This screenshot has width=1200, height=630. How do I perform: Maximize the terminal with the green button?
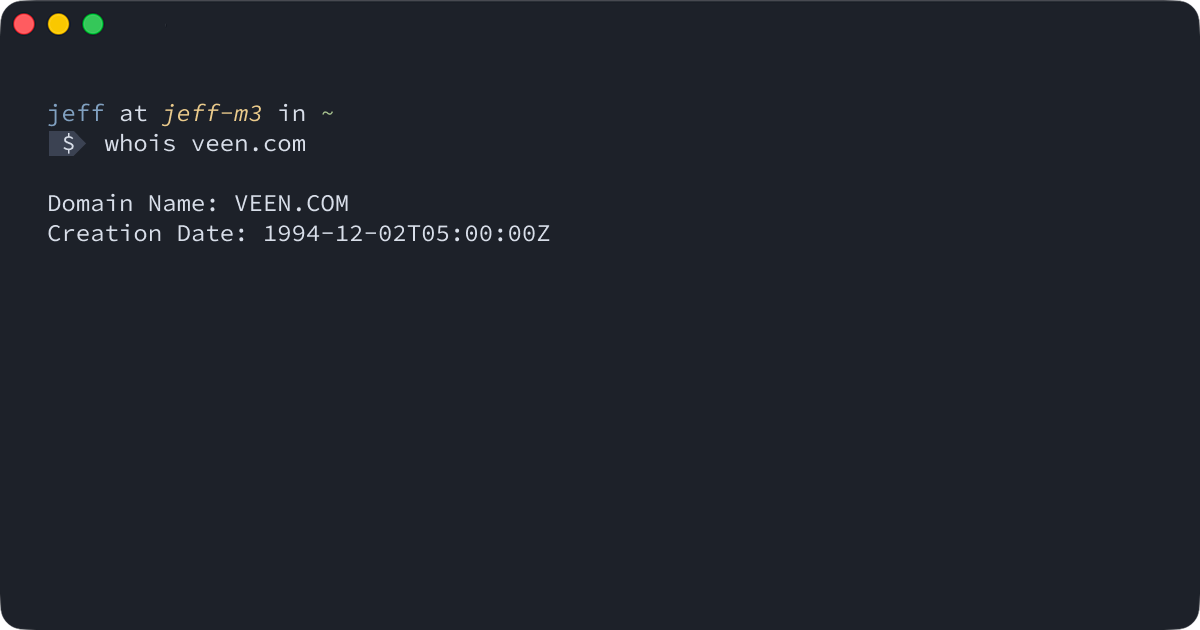click(93, 24)
